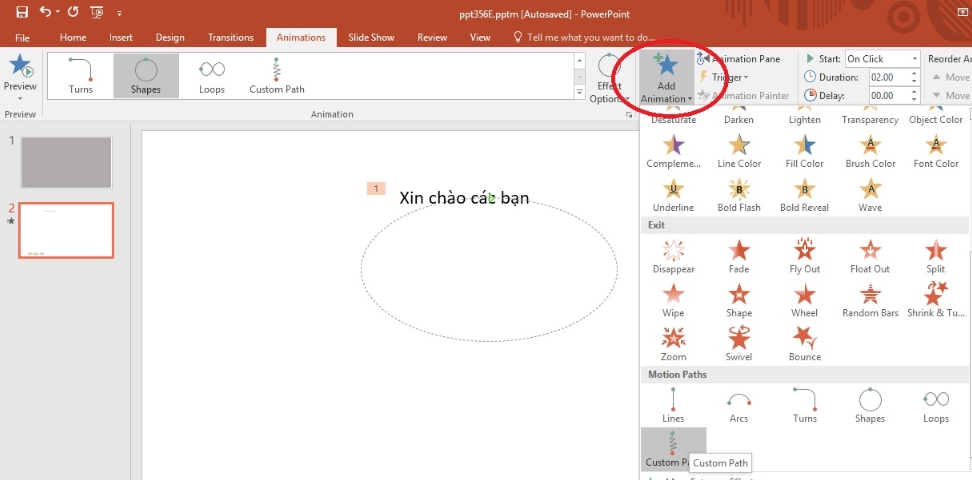This screenshot has width=972, height=480.
Task: Choose the Fly Out exit effect
Action: click(x=805, y=256)
